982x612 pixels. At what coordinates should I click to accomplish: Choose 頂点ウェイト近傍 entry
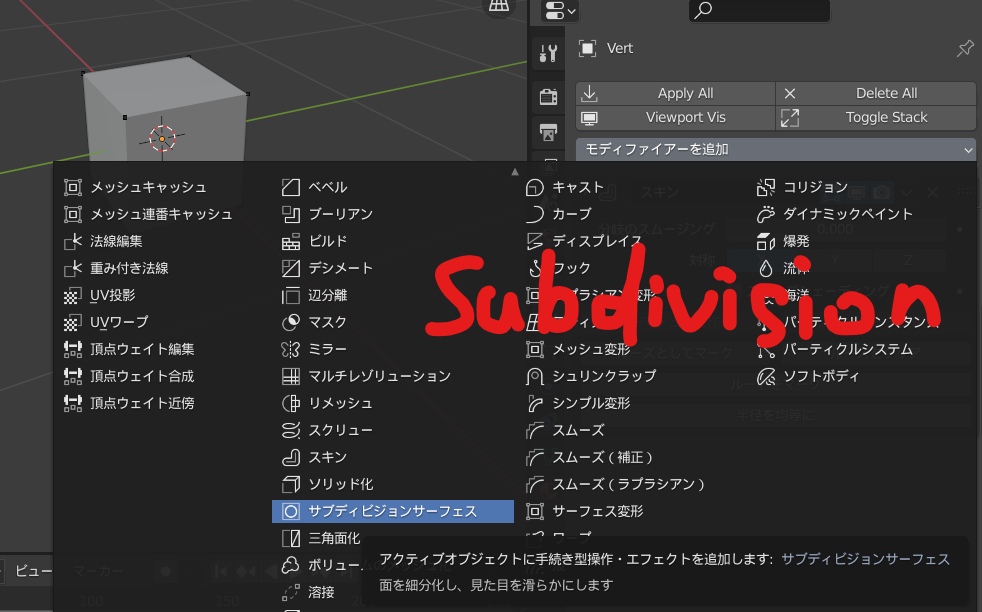[129, 403]
